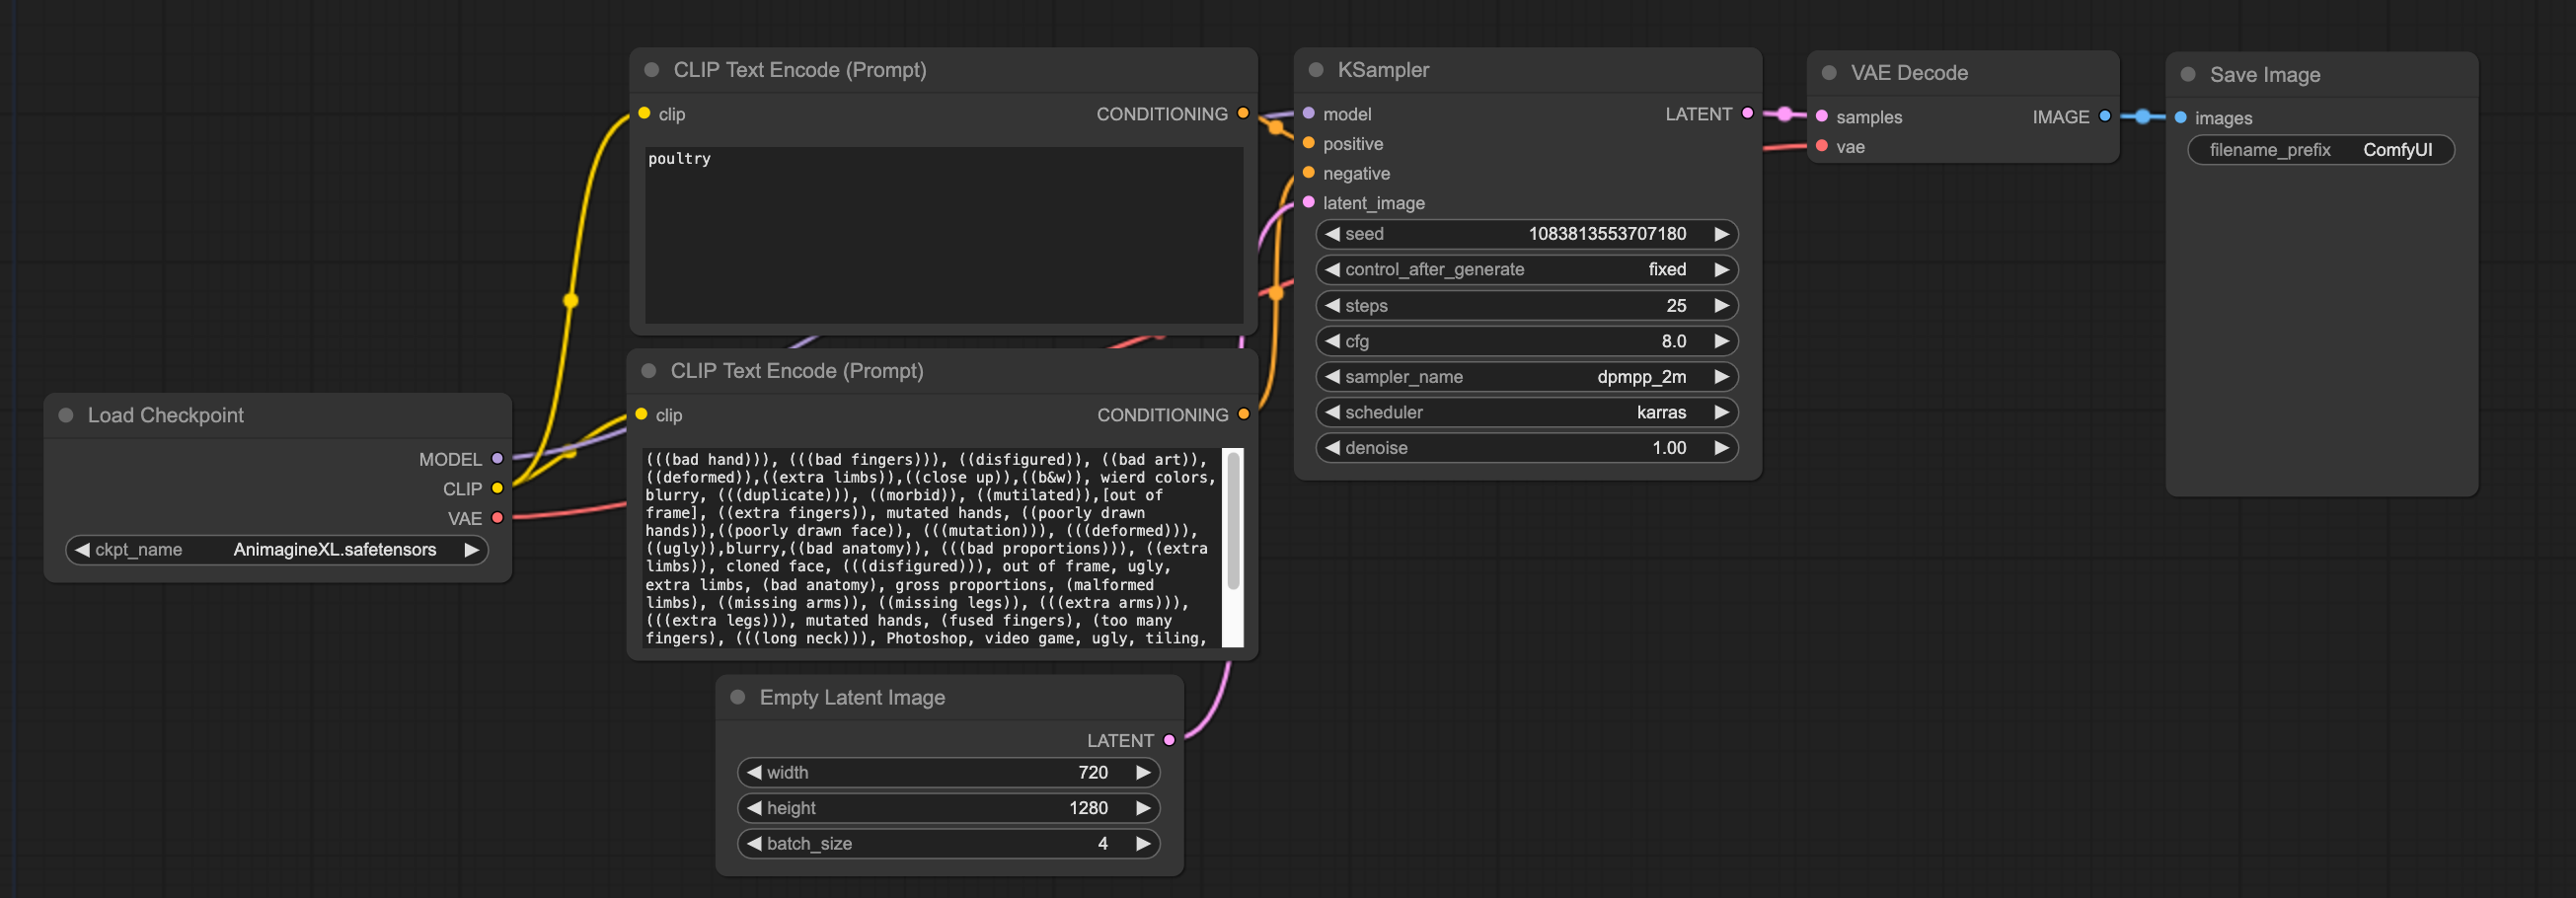The image size is (2576, 898).
Task: Select previous ckpt_name checkpoint with left arrow
Action: point(82,550)
